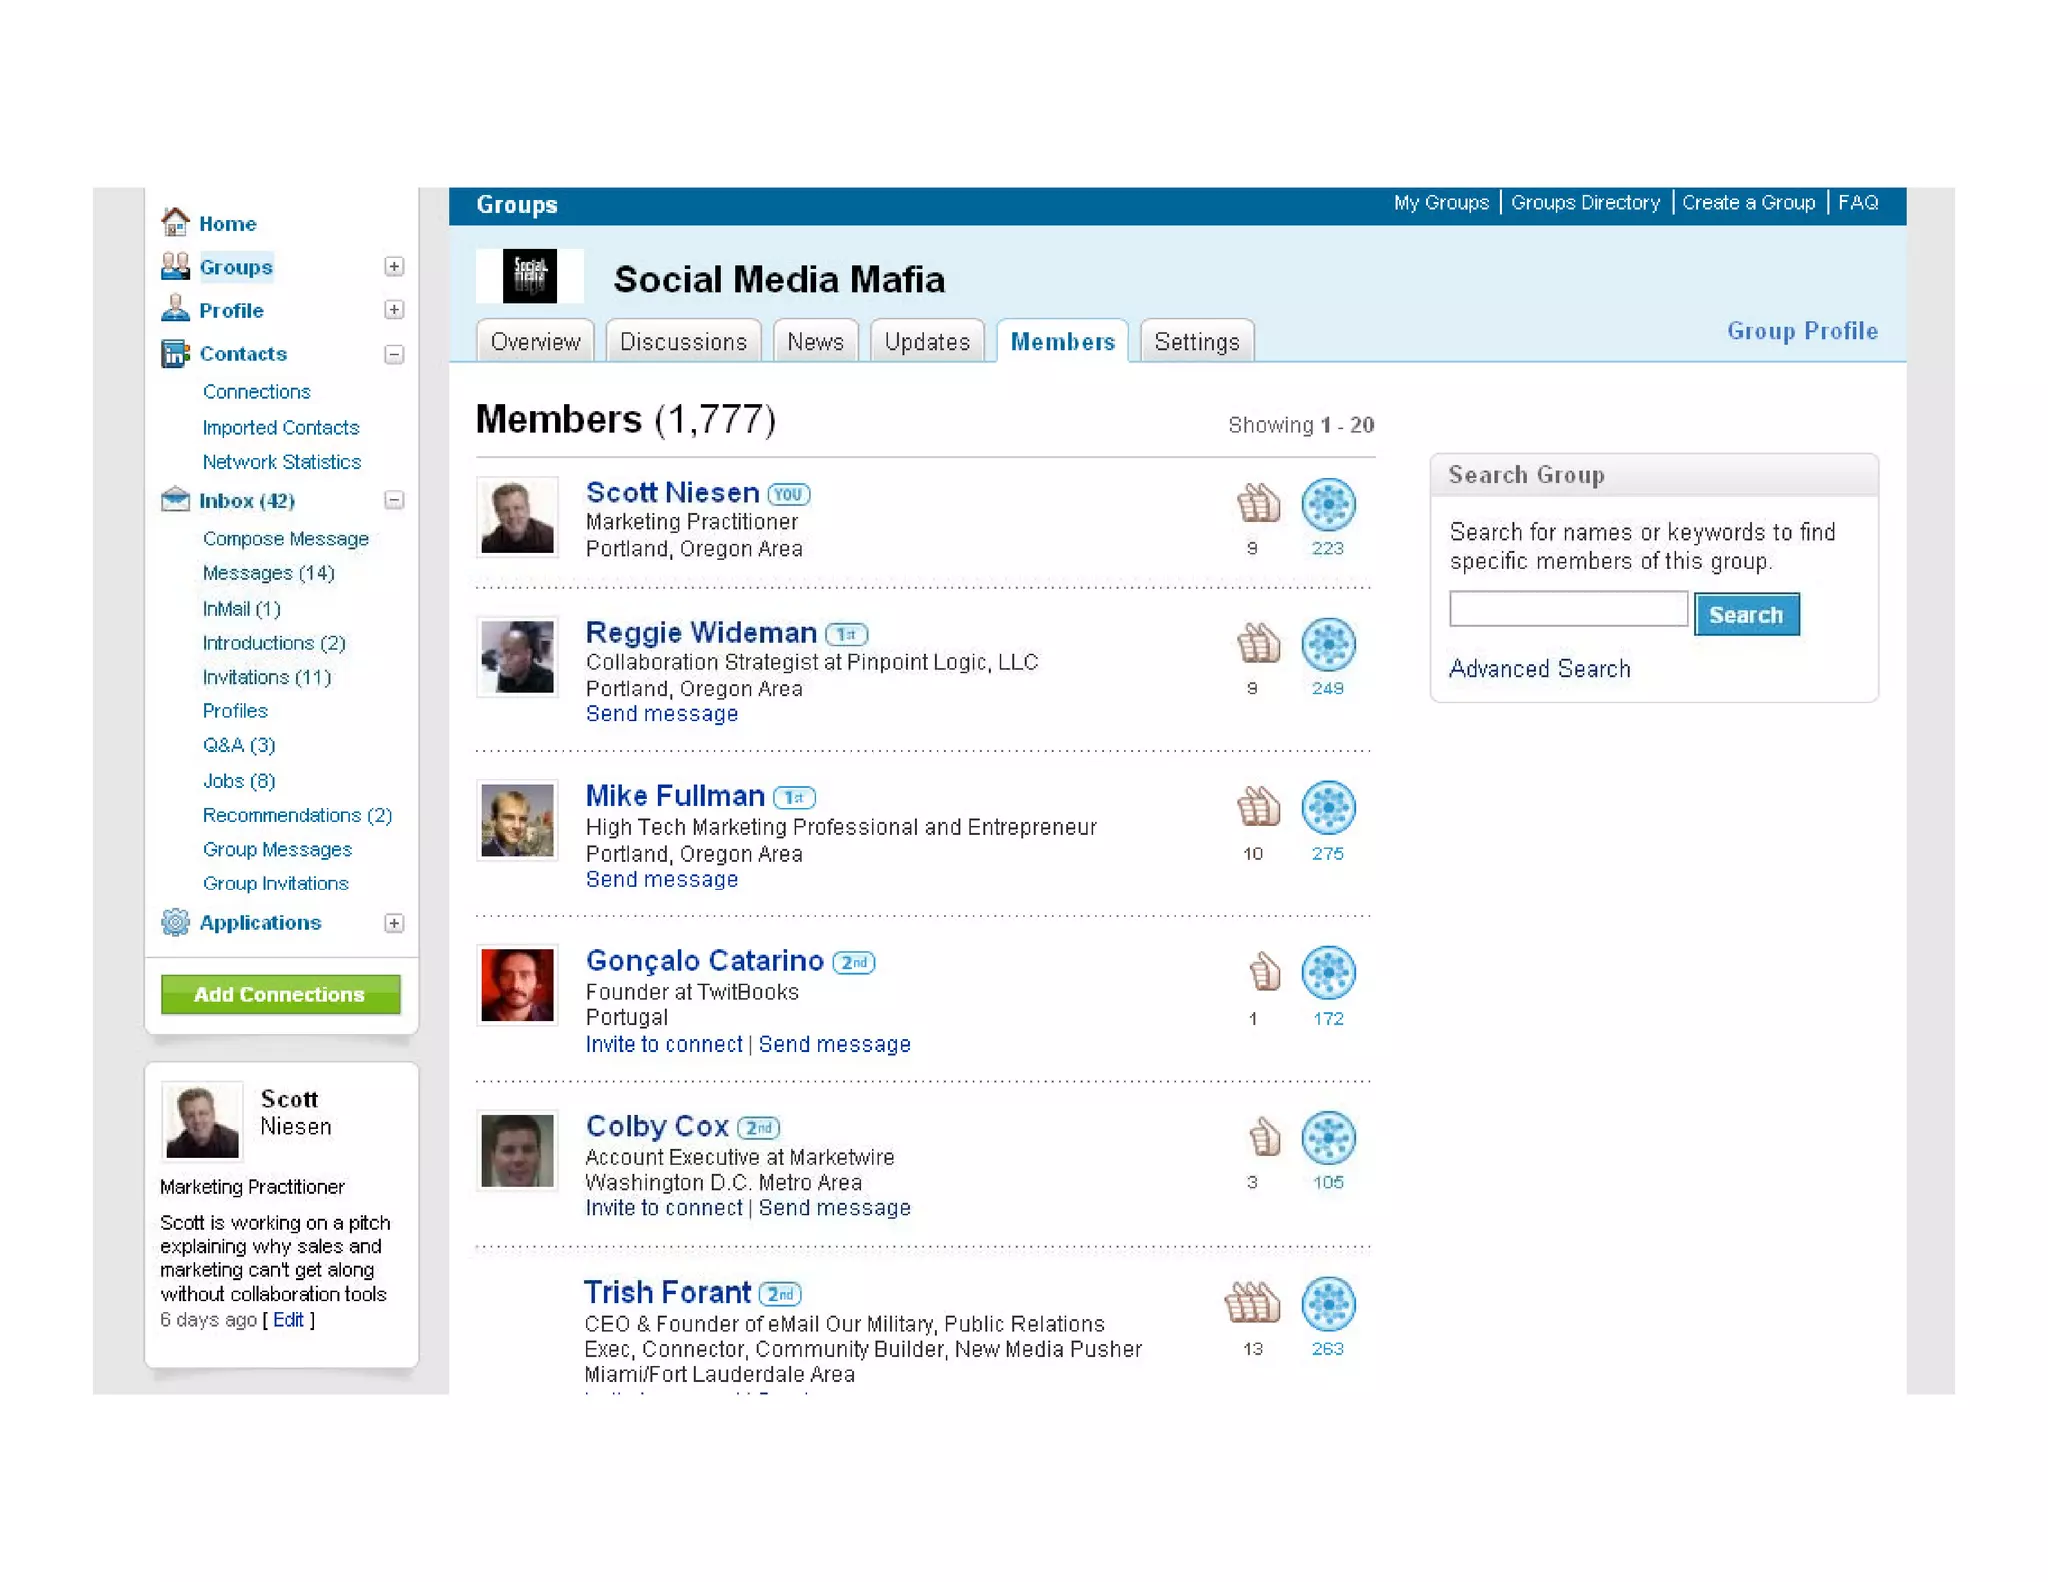Click Trish Forant's recommendations thumbs-up icon
This screenshot has height=1582, width=2048.
[1252, 1302]
